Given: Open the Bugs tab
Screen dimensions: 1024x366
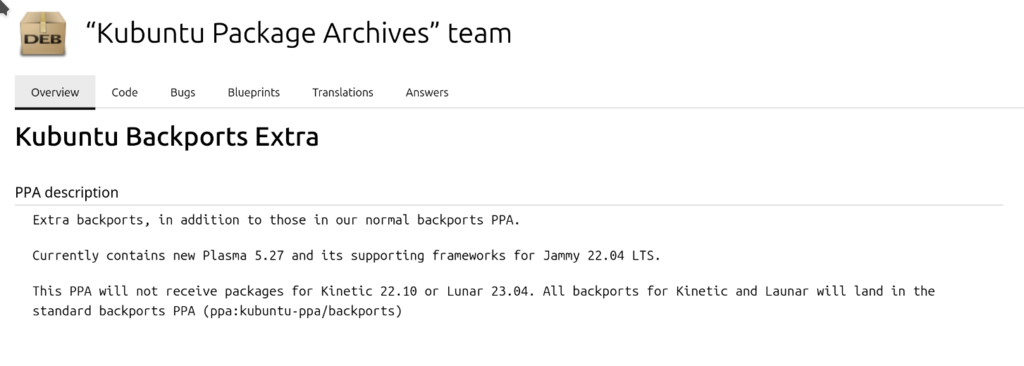Looking at the screenshot, I should coord(183,92).
